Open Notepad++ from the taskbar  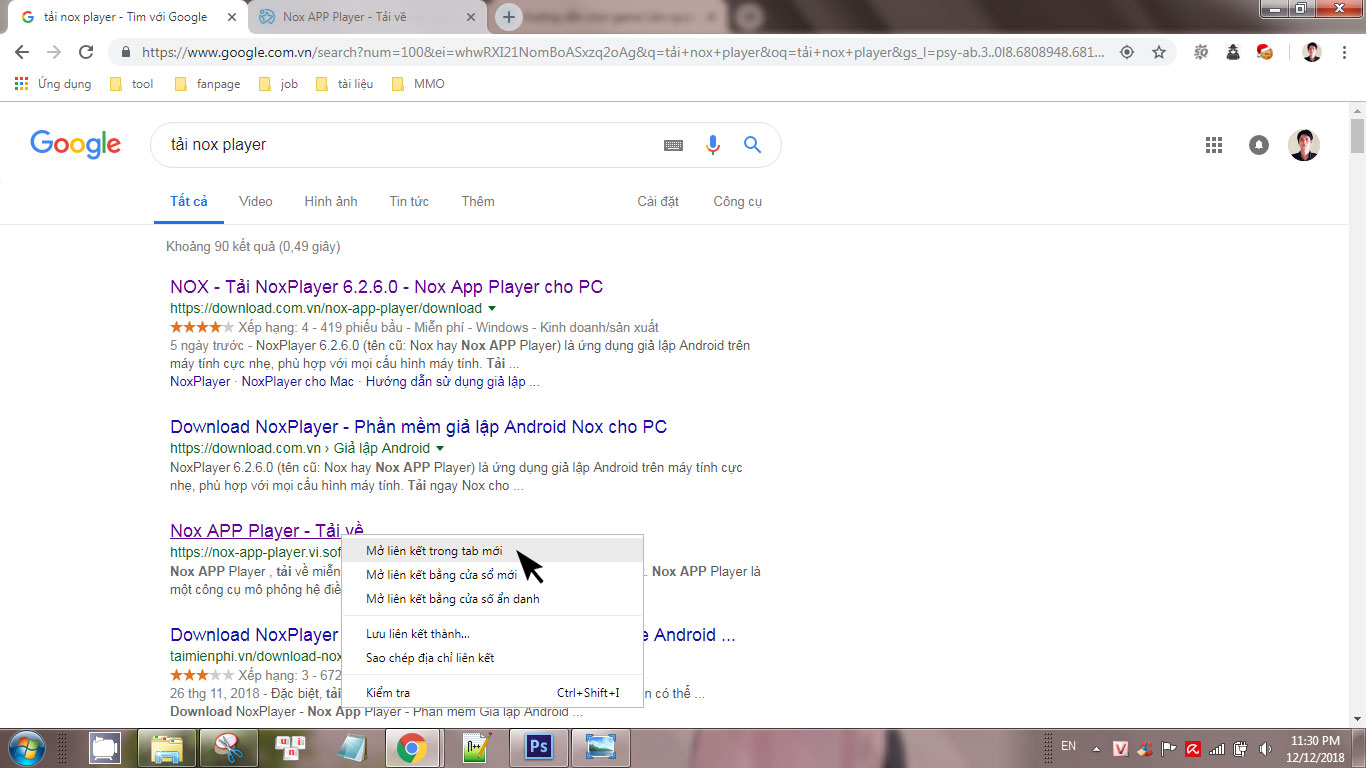[x=477, y=747]
